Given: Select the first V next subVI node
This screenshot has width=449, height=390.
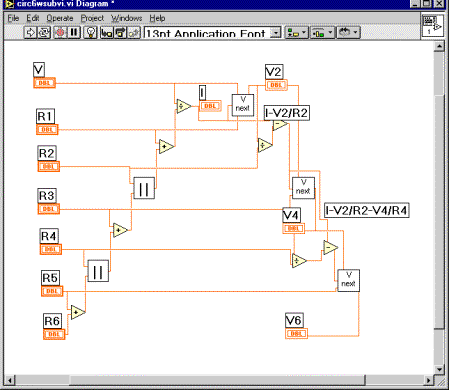Looking at the screenshot, I should pos(243,105).
